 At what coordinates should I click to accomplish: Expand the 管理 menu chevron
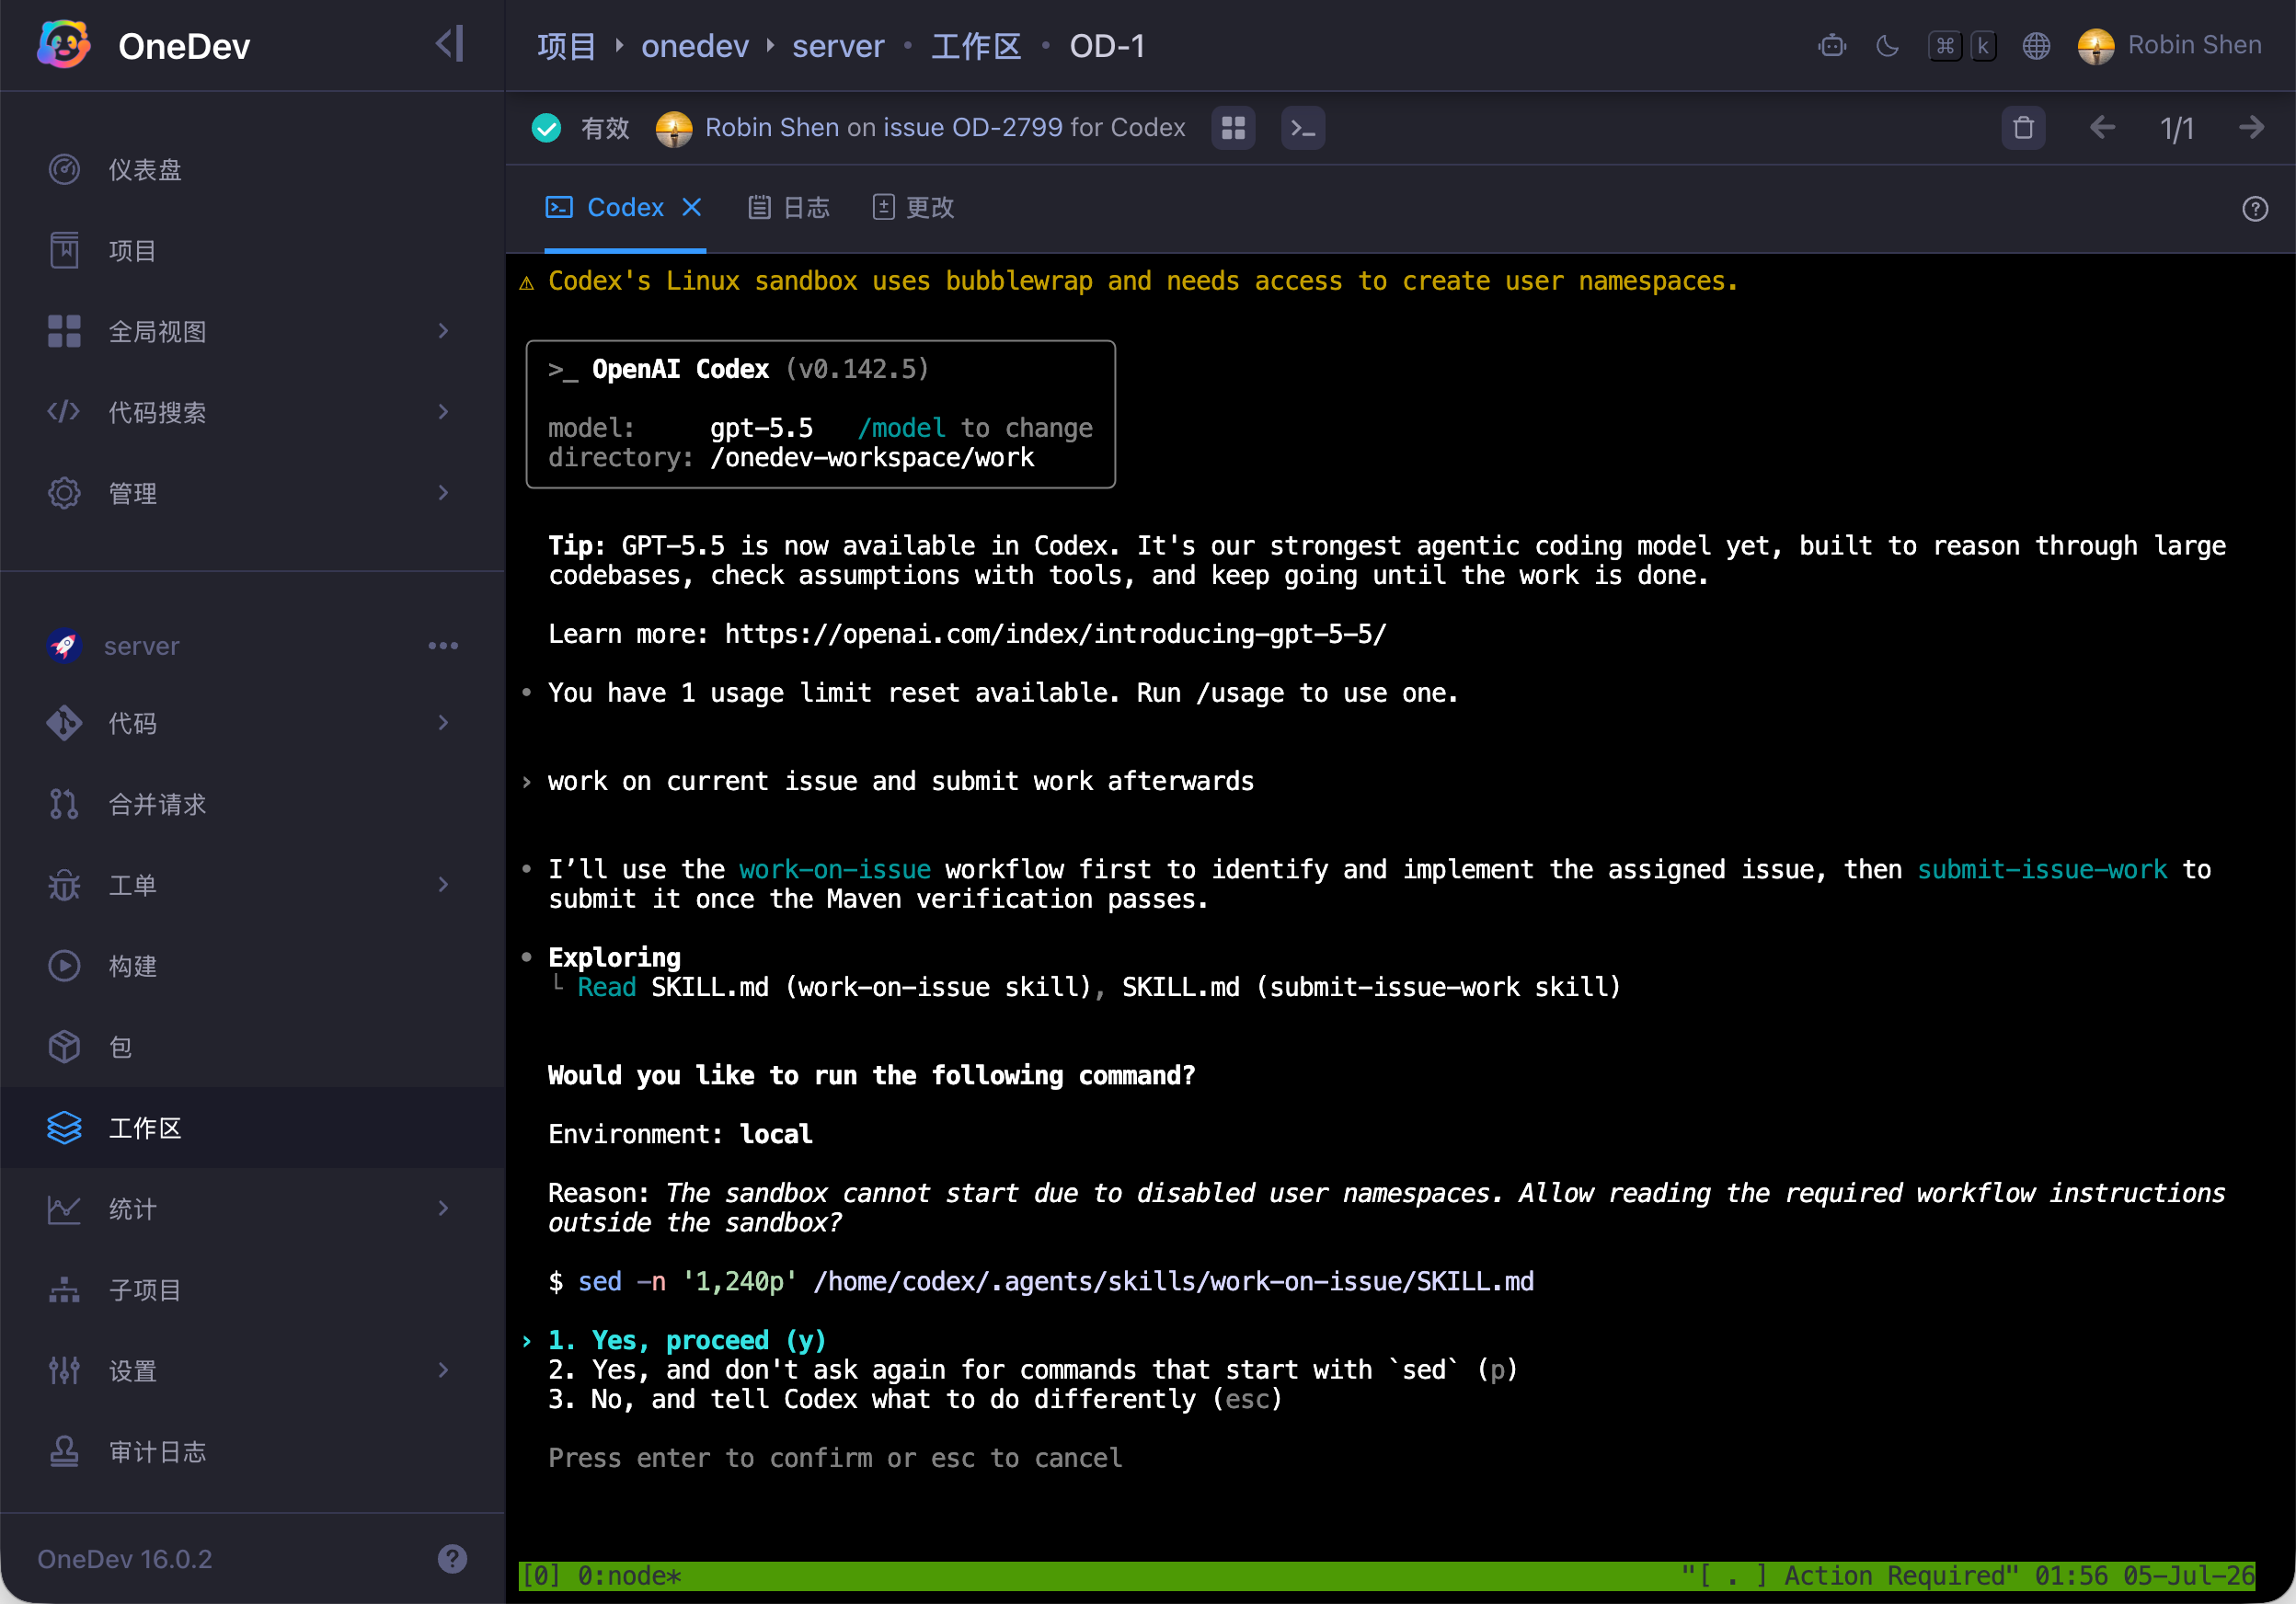(443, 493)
